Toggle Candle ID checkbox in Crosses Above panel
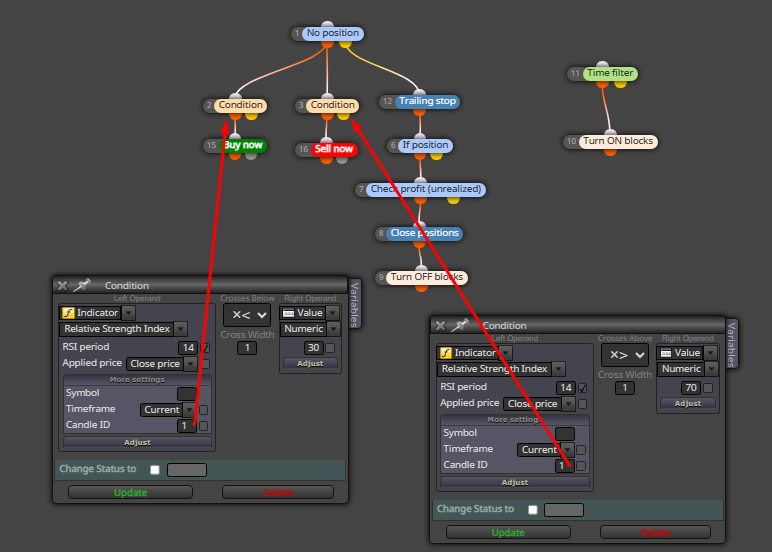 (581, 465)
